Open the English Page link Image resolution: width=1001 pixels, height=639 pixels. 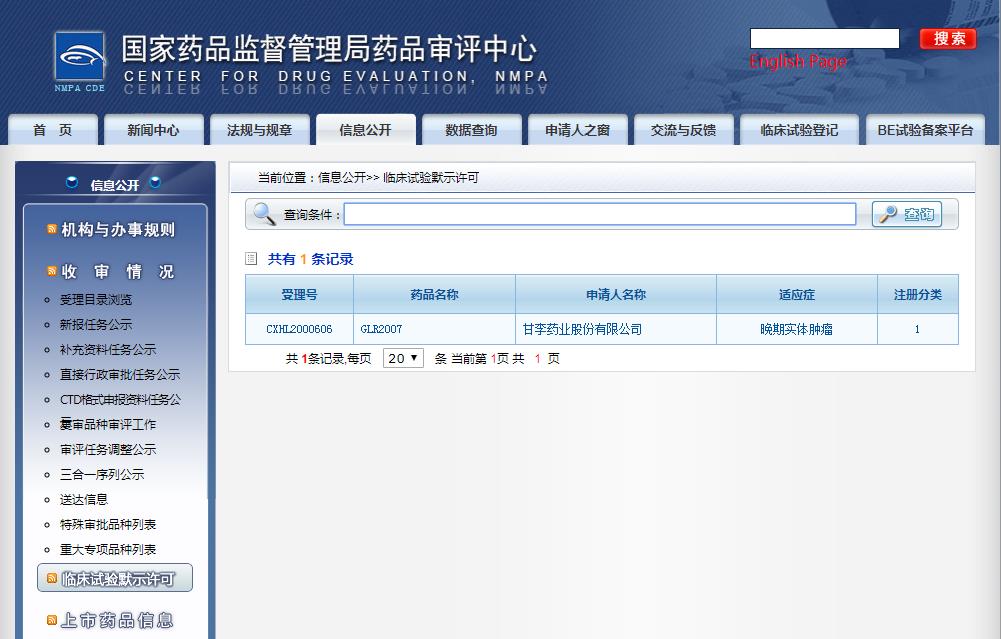click(798, 62)
